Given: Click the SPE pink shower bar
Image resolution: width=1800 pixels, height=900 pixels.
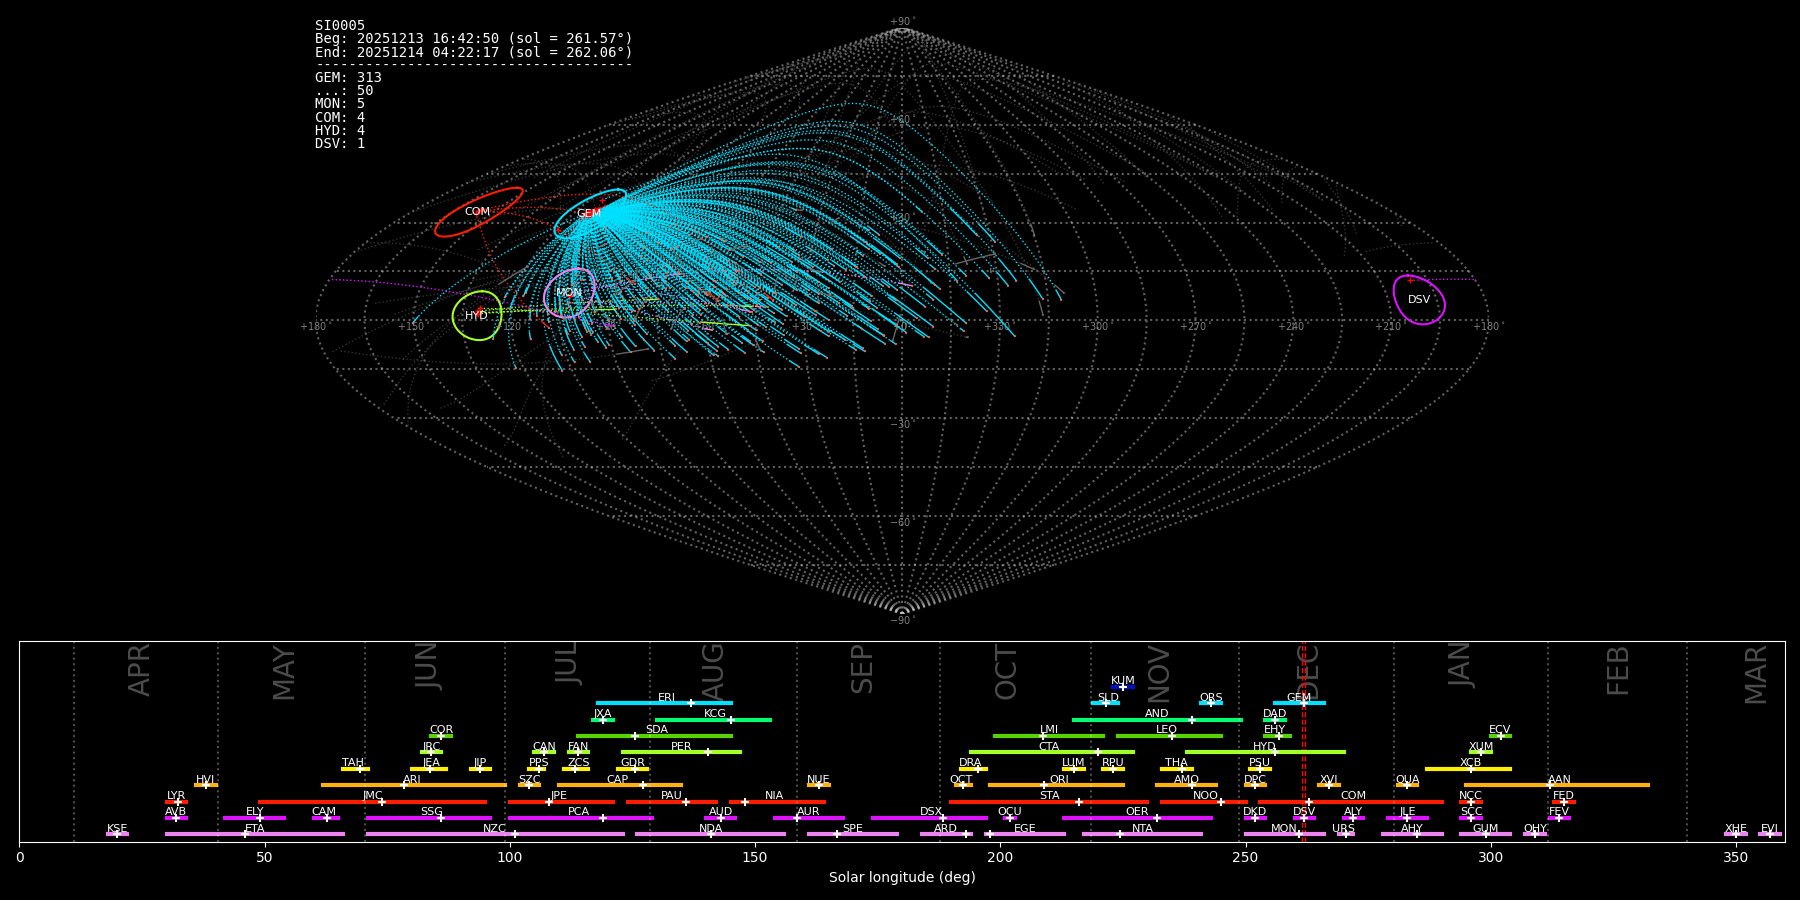Looking at the screenshot, I should 853,834.
